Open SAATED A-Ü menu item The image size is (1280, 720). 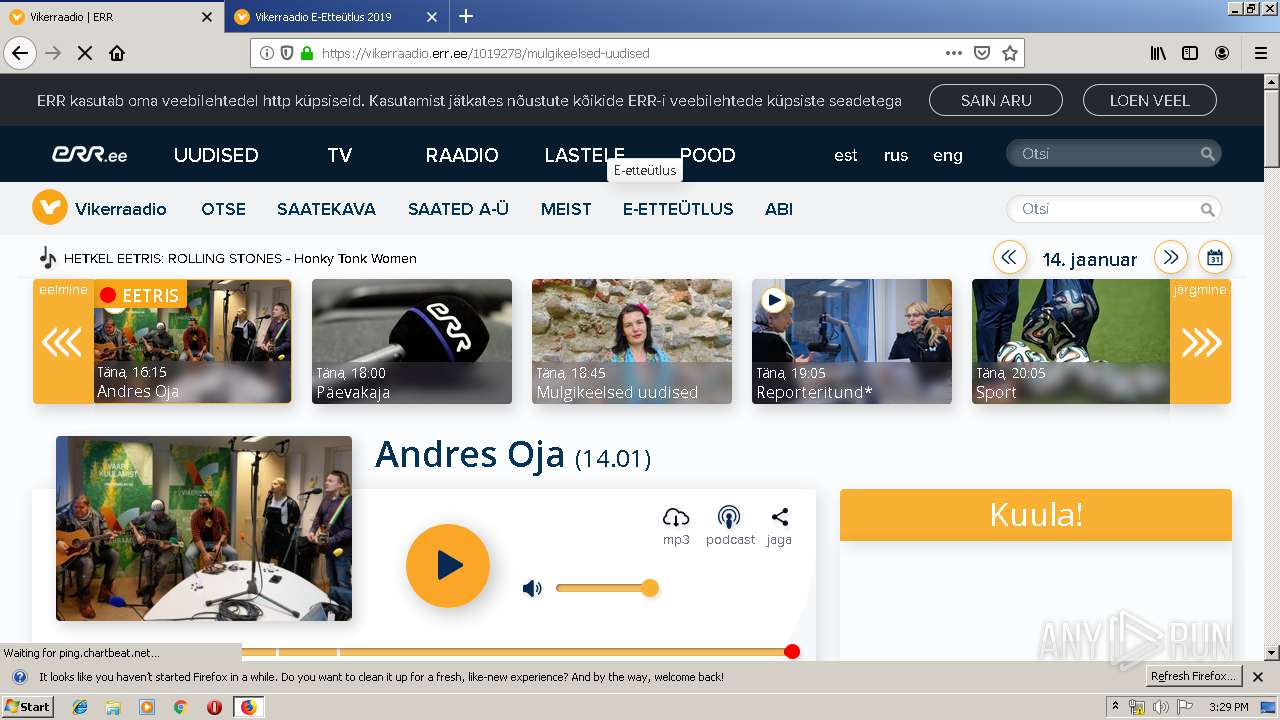[x=459, y=209]
